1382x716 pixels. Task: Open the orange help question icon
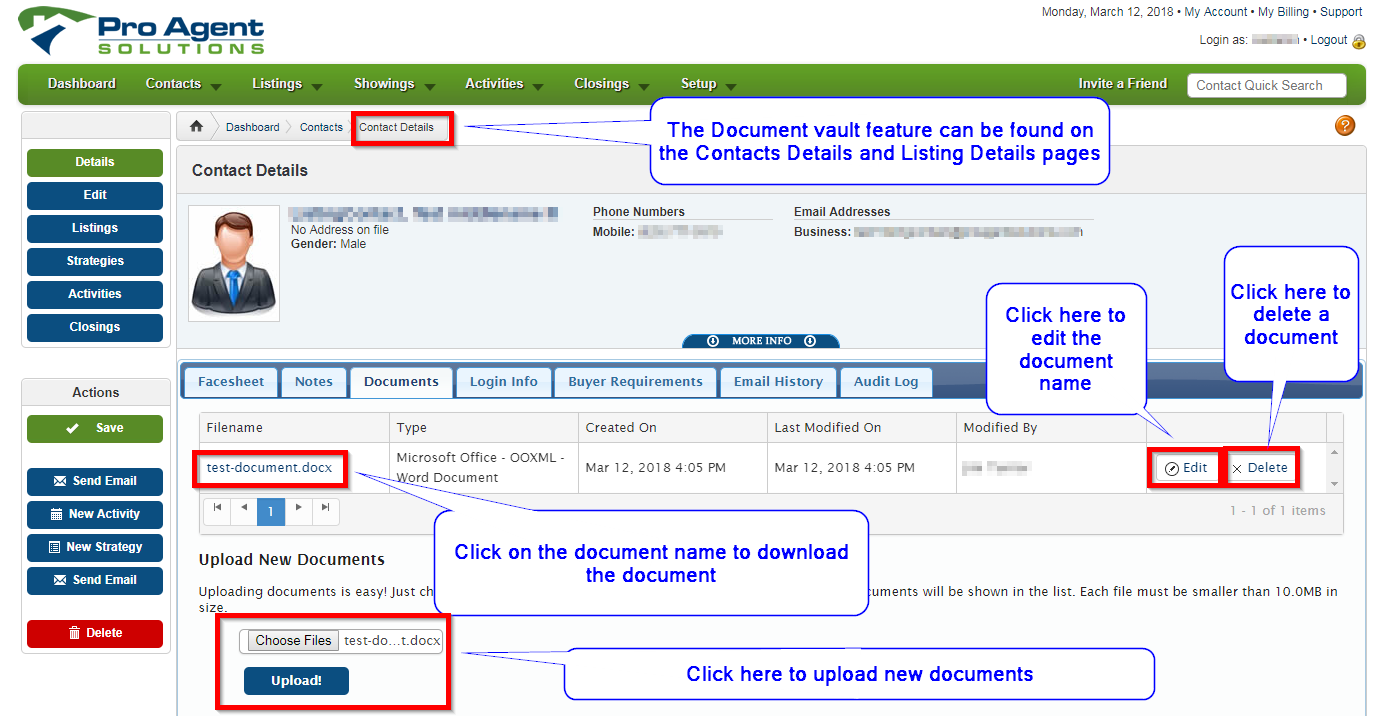tap(1345, 125)
